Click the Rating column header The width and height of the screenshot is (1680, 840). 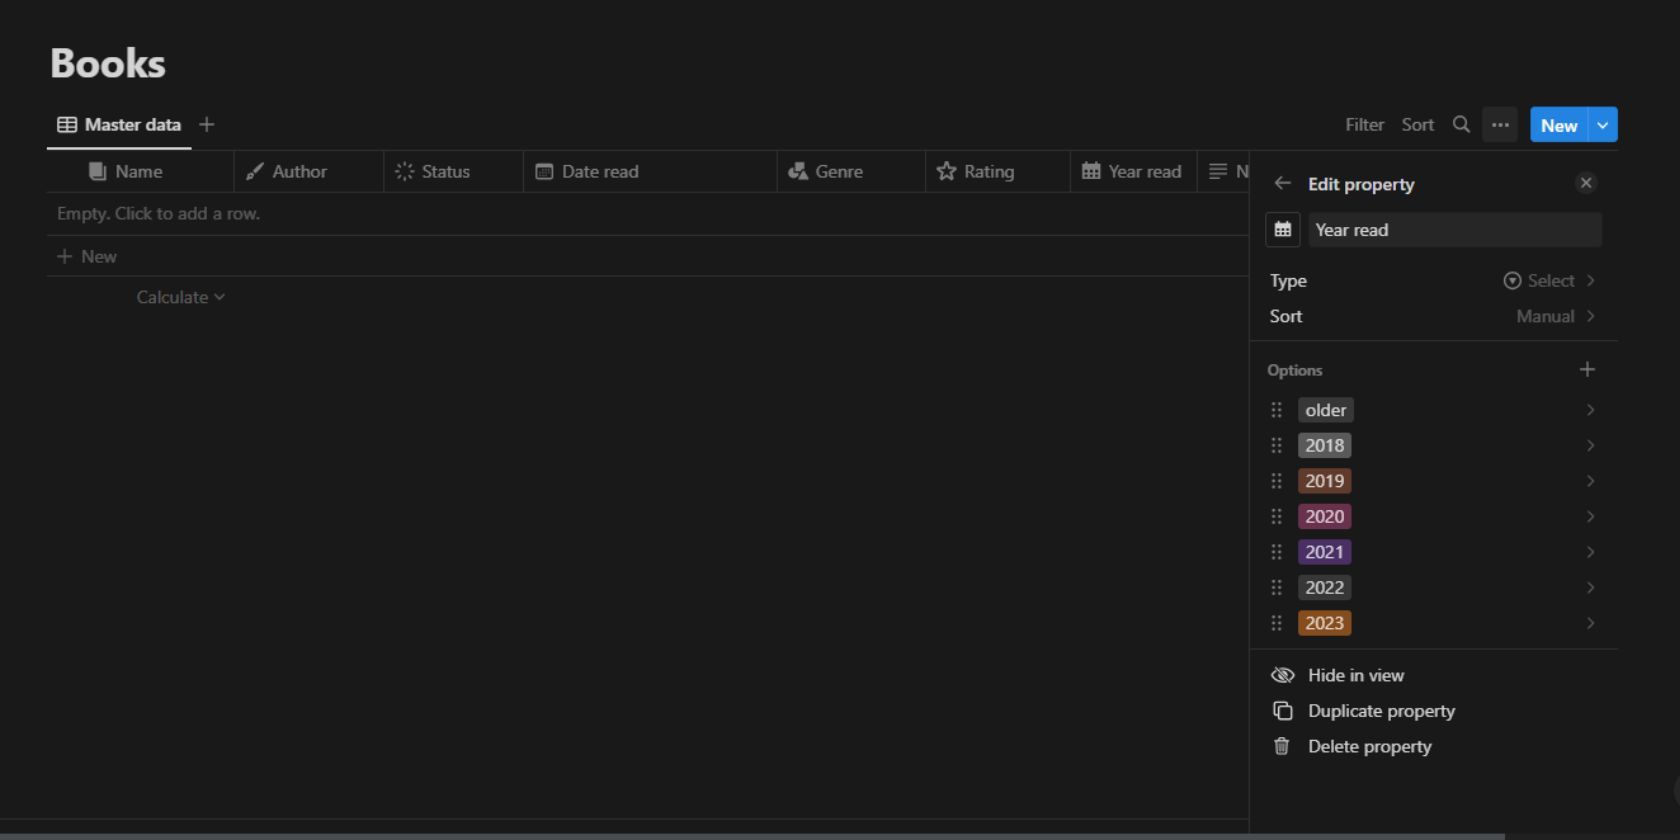pos(998,172)
